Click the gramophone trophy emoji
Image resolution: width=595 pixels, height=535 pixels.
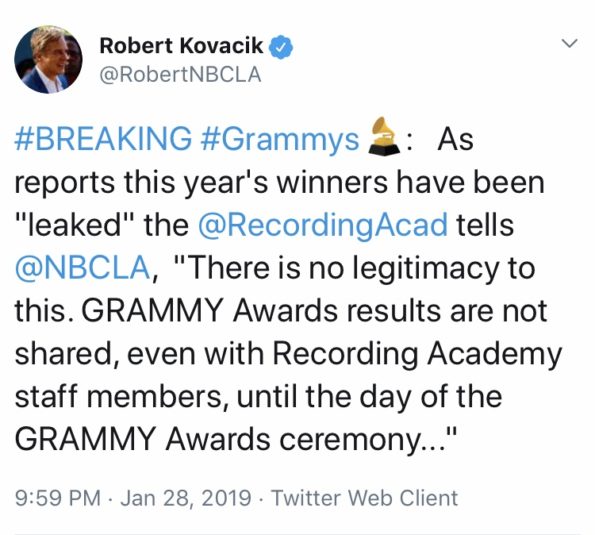[x=384, y=136]
